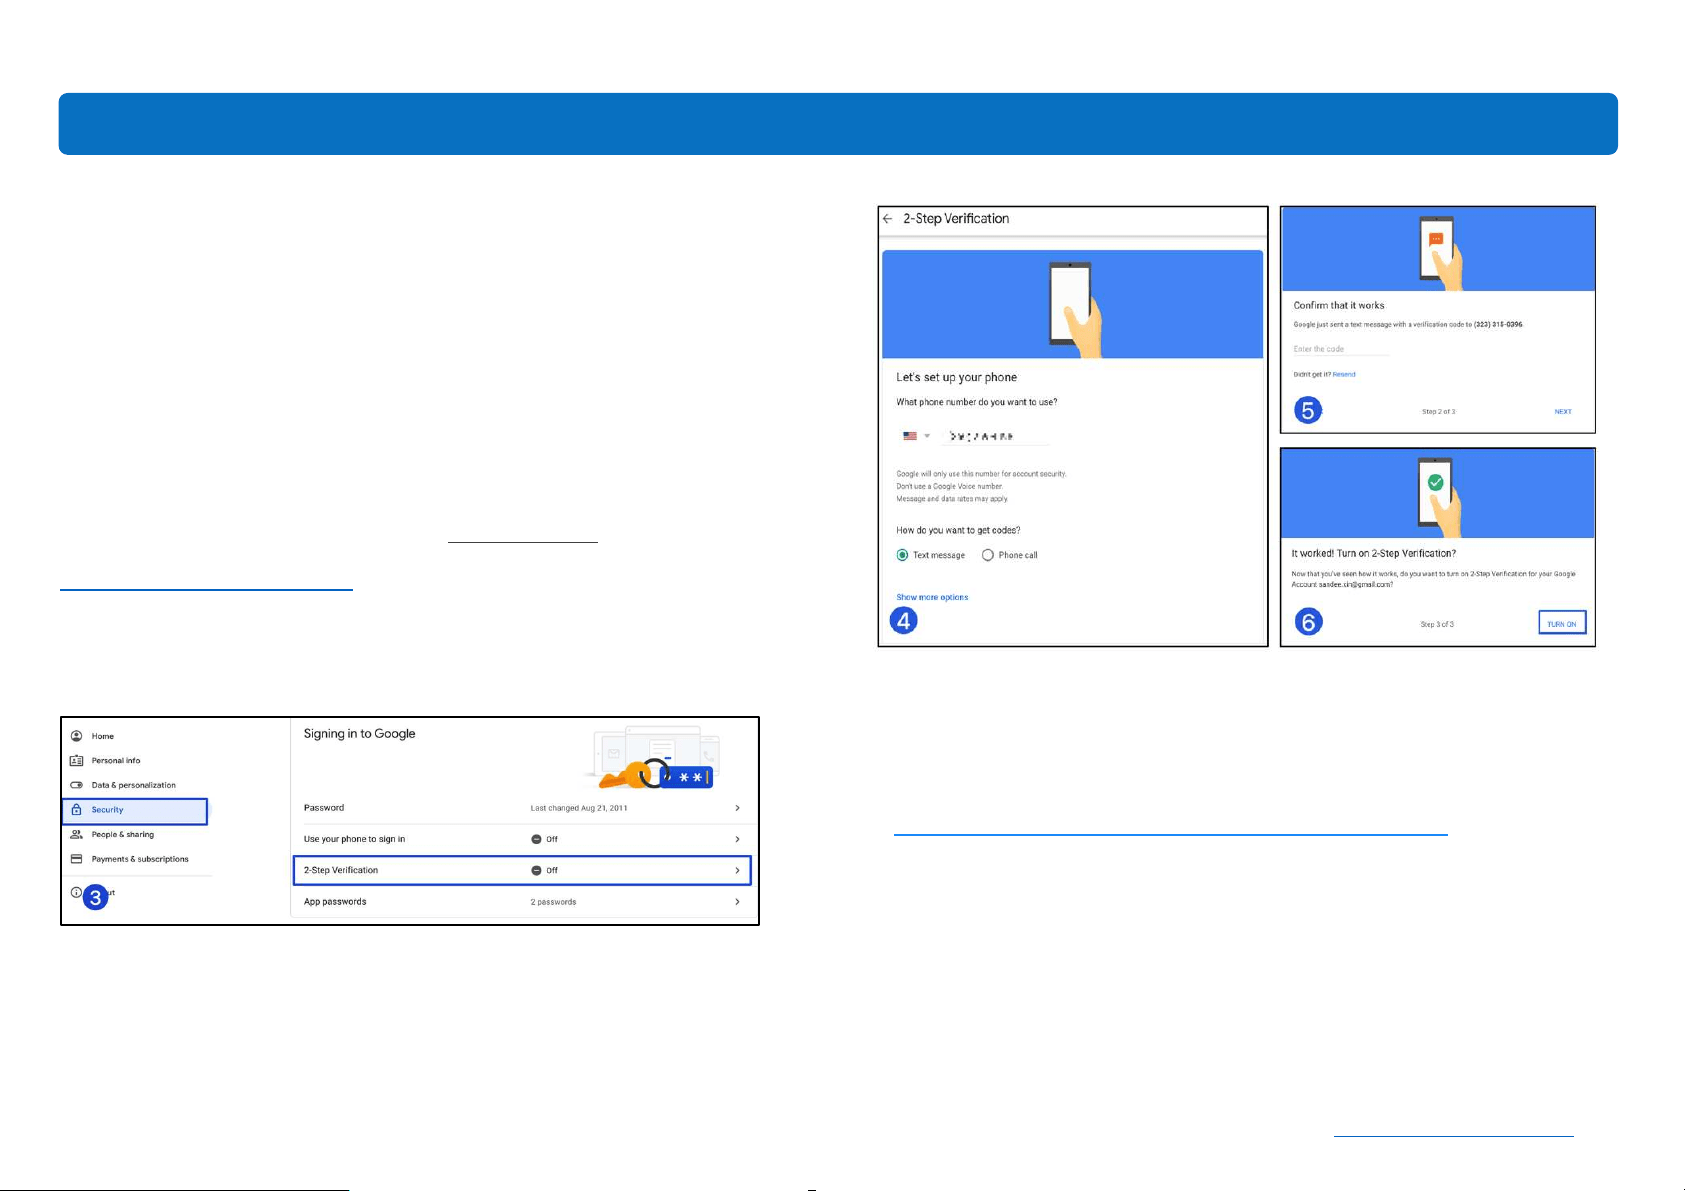The image size is (1685, 1191).
Task: Click the 'Enter the code' input field
Action: click(x=1341, y=349)
